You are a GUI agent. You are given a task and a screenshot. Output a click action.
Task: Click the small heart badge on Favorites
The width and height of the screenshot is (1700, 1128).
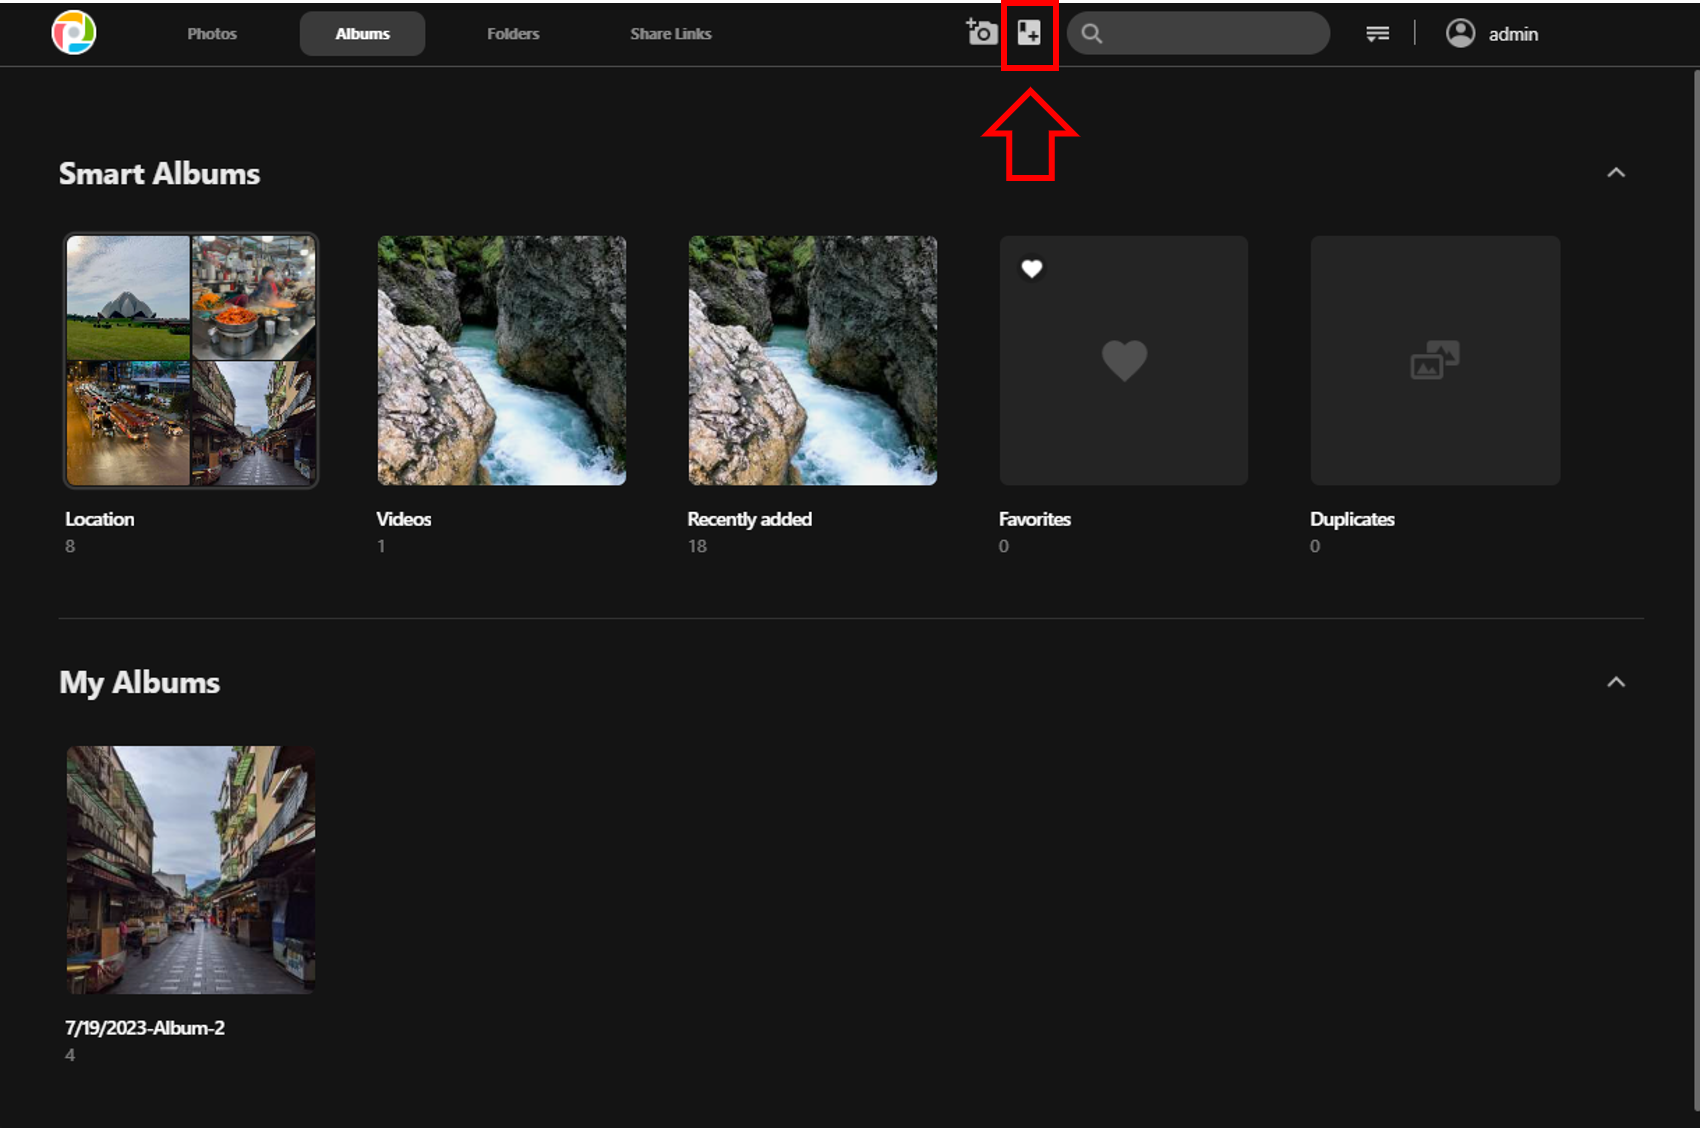click(x=1032, y=268)
